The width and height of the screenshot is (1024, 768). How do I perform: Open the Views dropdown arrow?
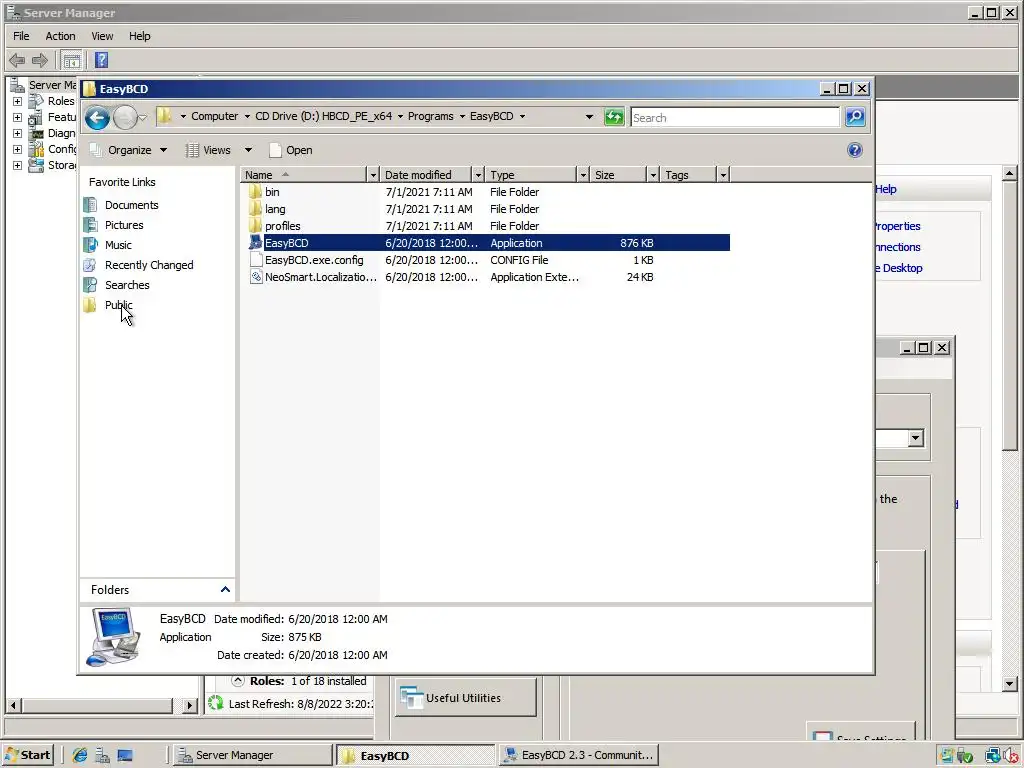[x=248, y=150]
